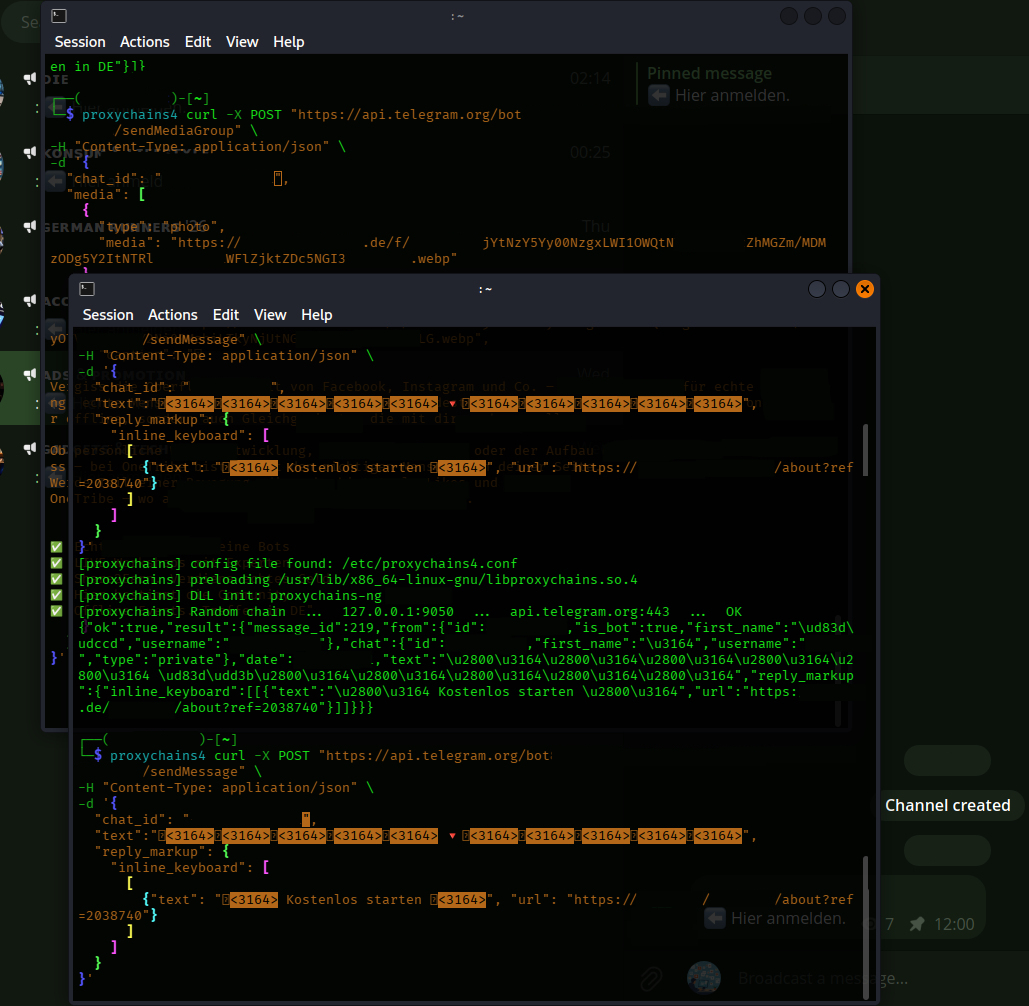Focus the Broadcast a message input field
Image resolution: width=1029 pixels, height=1006 pixels.
click(823, 978)
